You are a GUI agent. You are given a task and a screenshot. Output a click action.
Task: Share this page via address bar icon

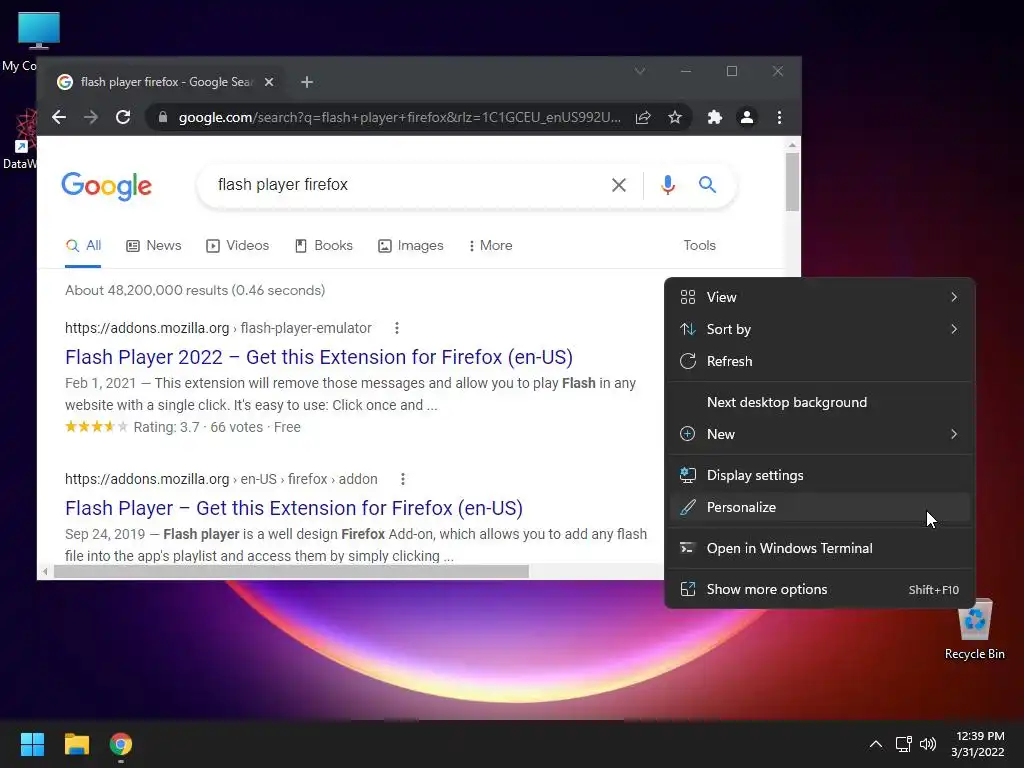pos(643,118)
